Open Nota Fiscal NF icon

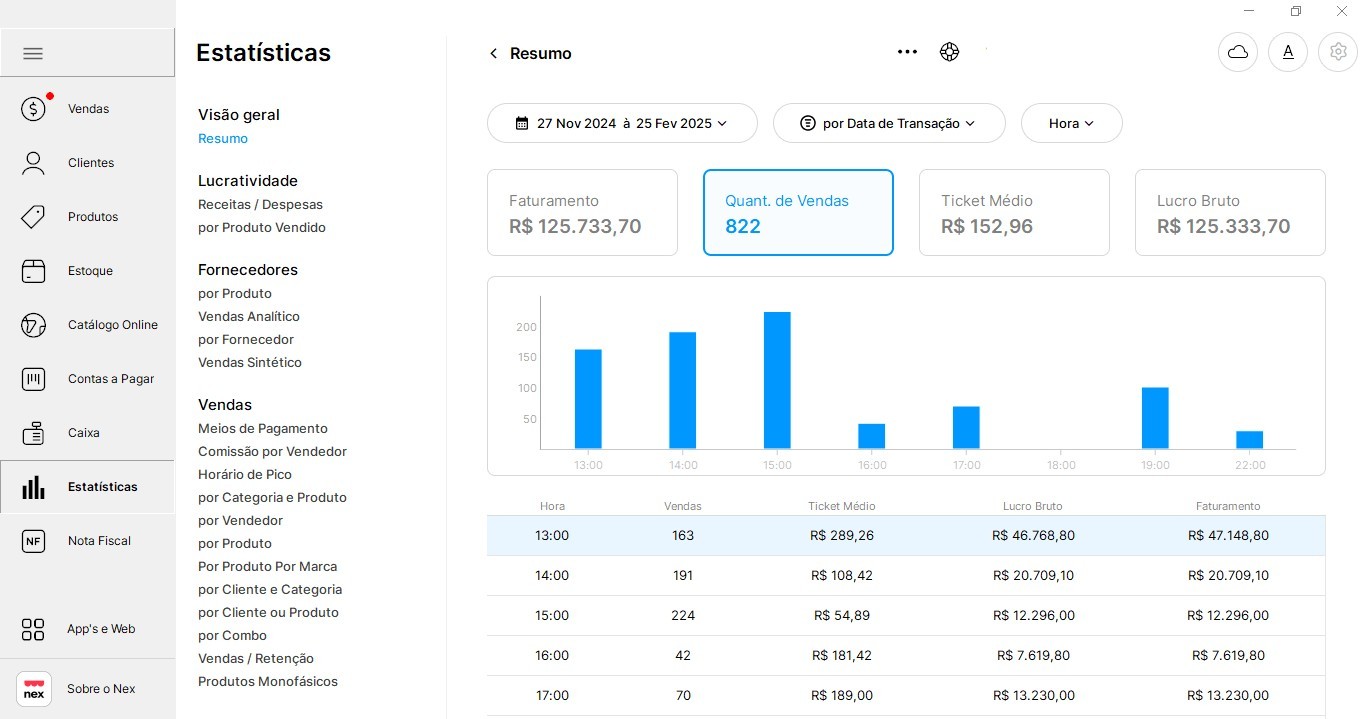[x=33, y=541]
